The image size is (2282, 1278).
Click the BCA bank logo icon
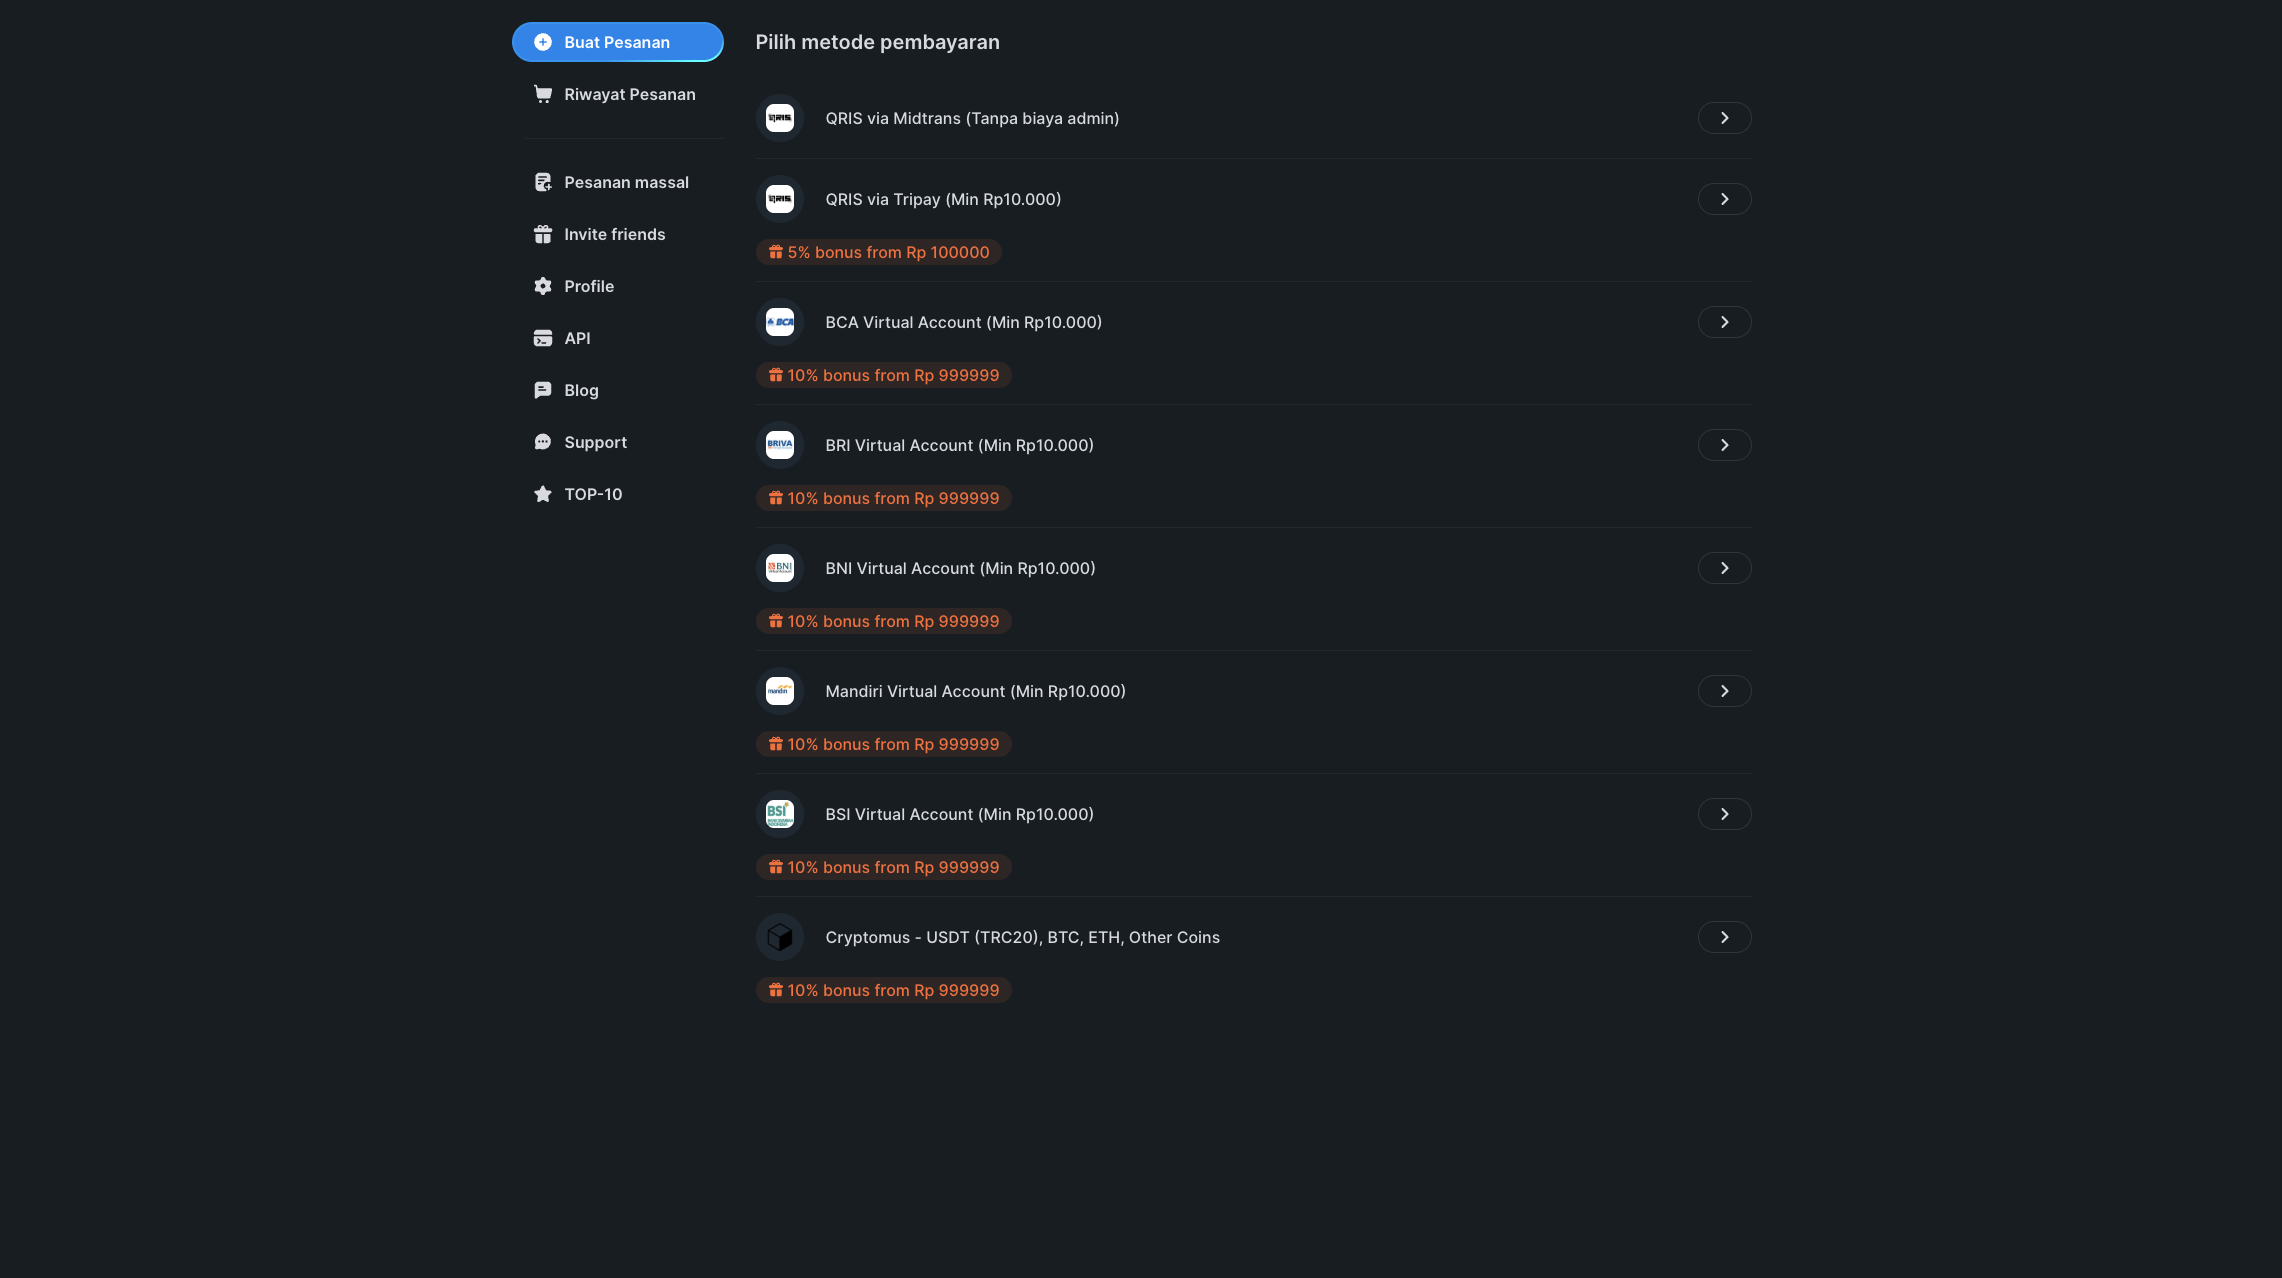pos(779,322)
